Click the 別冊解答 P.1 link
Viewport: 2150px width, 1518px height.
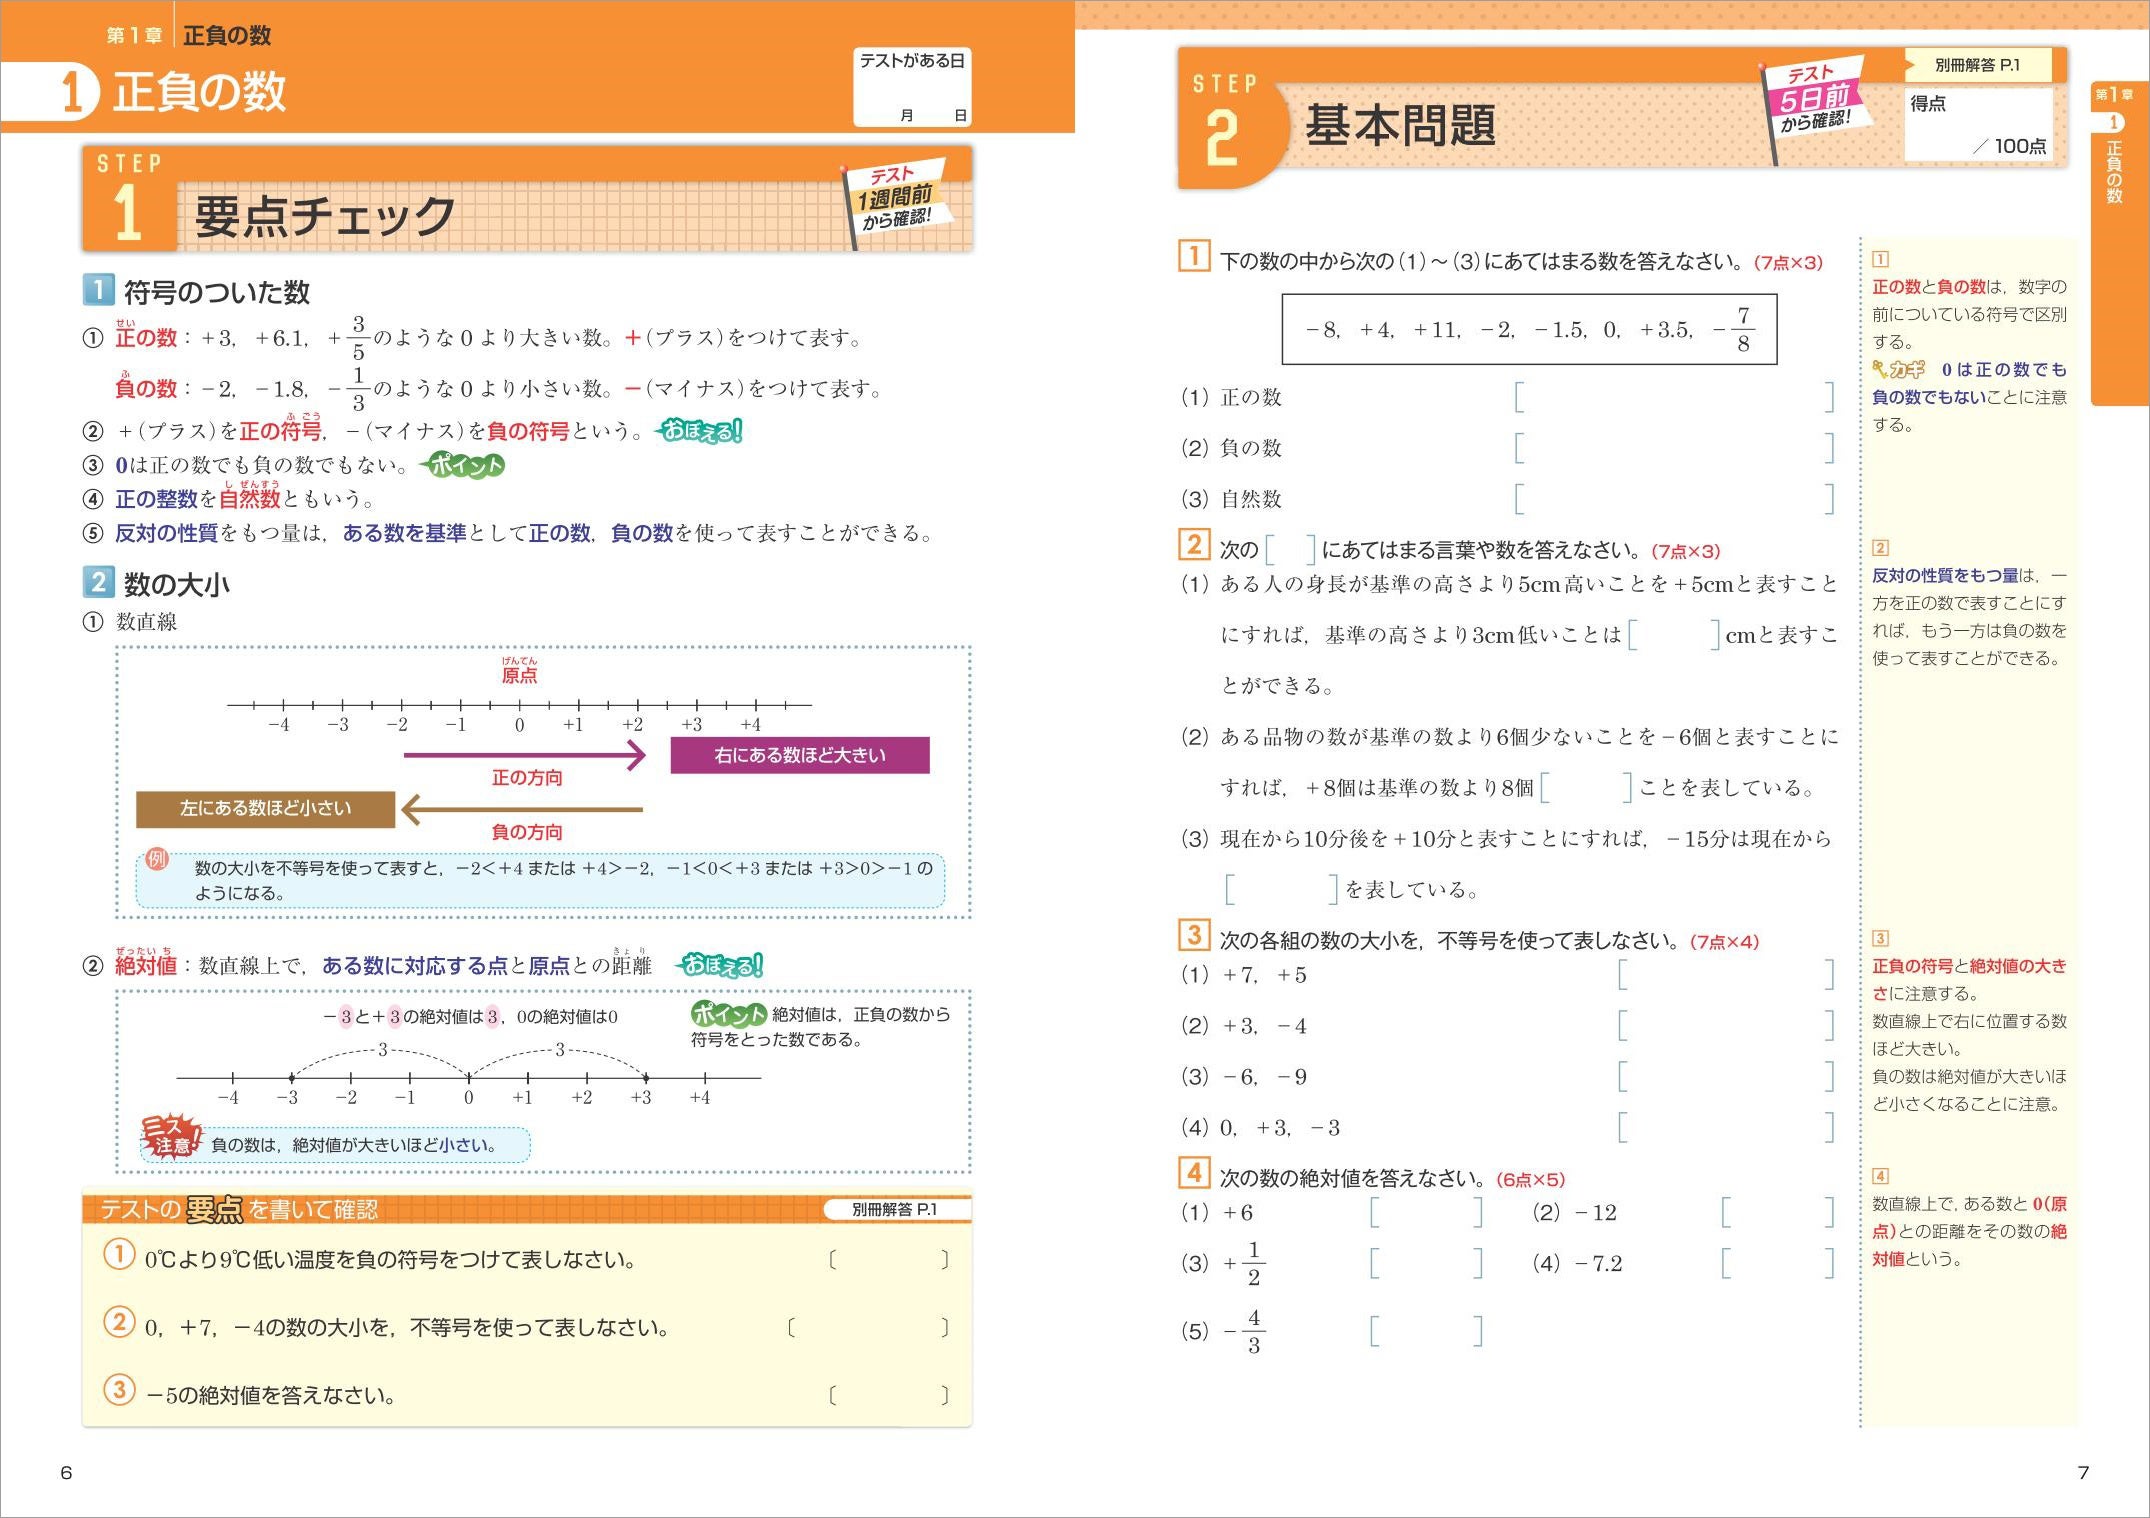1979,65
